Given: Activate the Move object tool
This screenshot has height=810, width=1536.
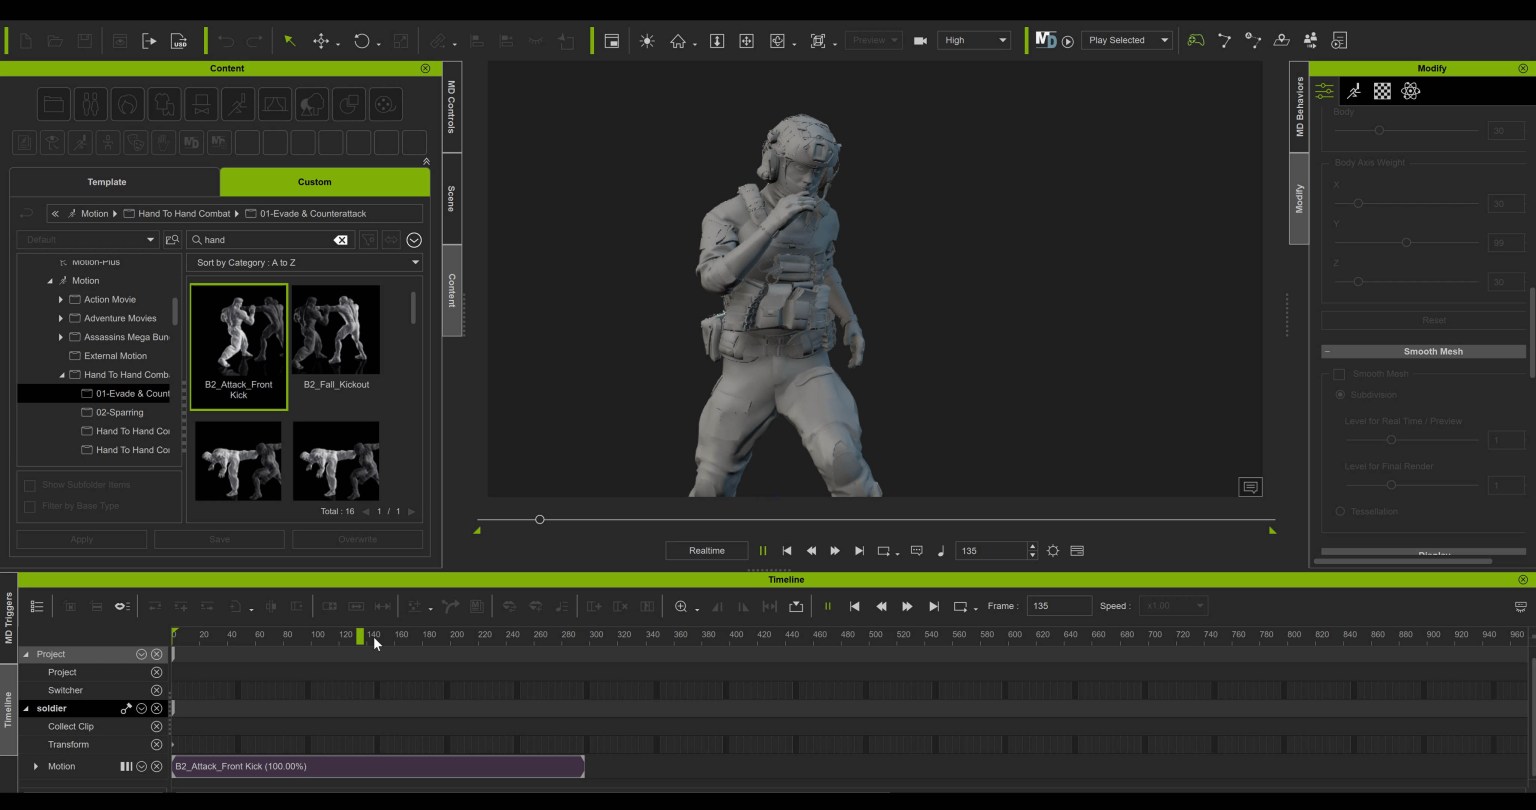Looking at the screenshot, I should click(x=321, y=41).
